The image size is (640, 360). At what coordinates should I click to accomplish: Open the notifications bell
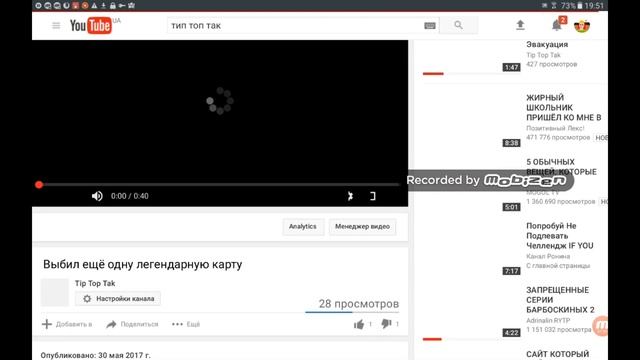coord(557,25)
